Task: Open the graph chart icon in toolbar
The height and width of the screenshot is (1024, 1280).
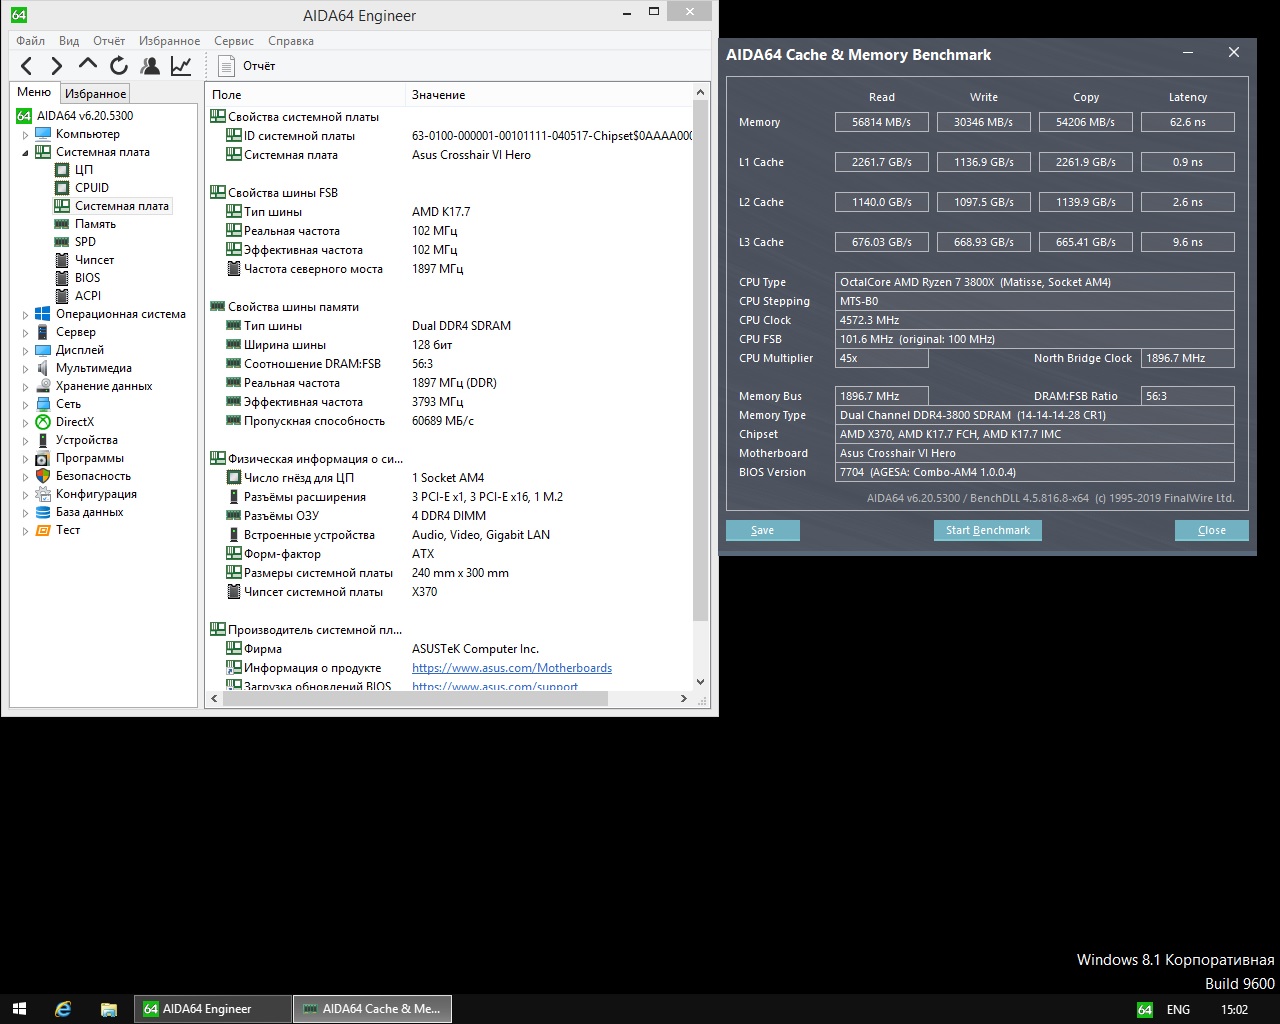Action: [x=181, y=66]
